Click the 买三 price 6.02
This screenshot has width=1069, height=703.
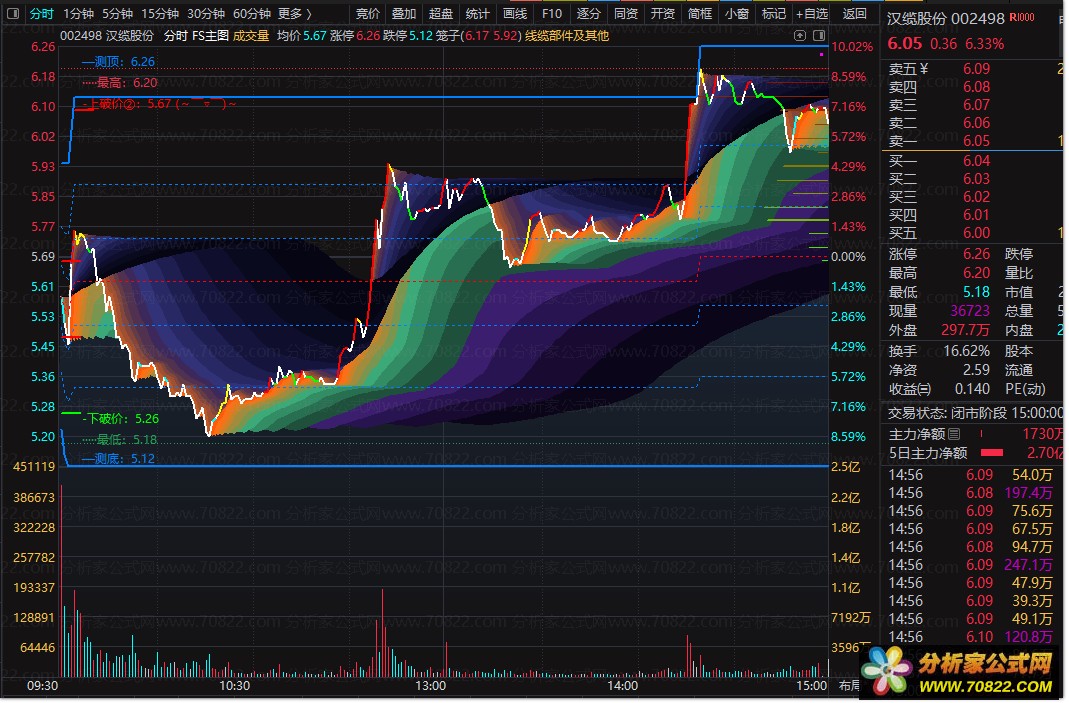[x=976, y=197]
